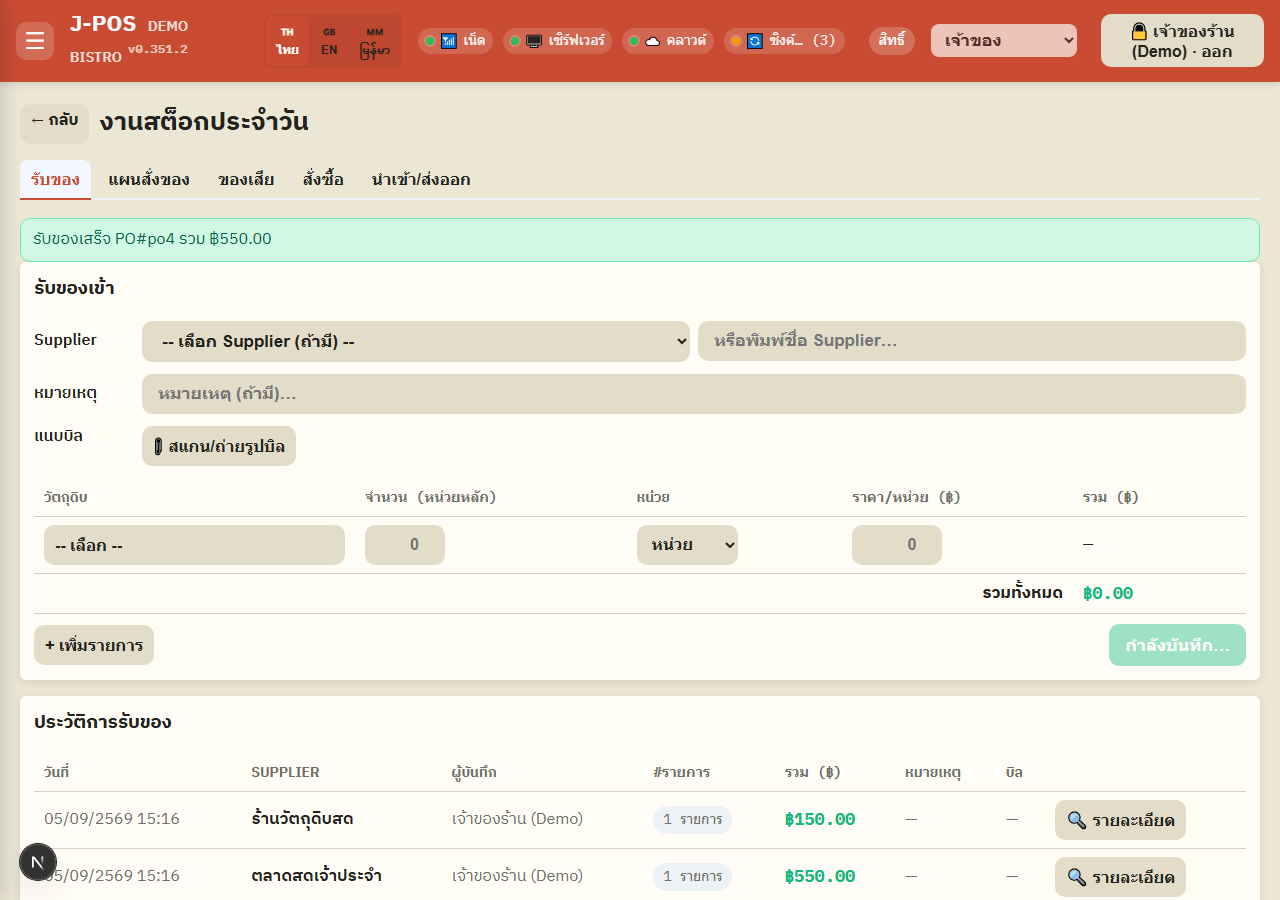Click the รับของเสร็จ PO#po4 success message

coord(640,240)
